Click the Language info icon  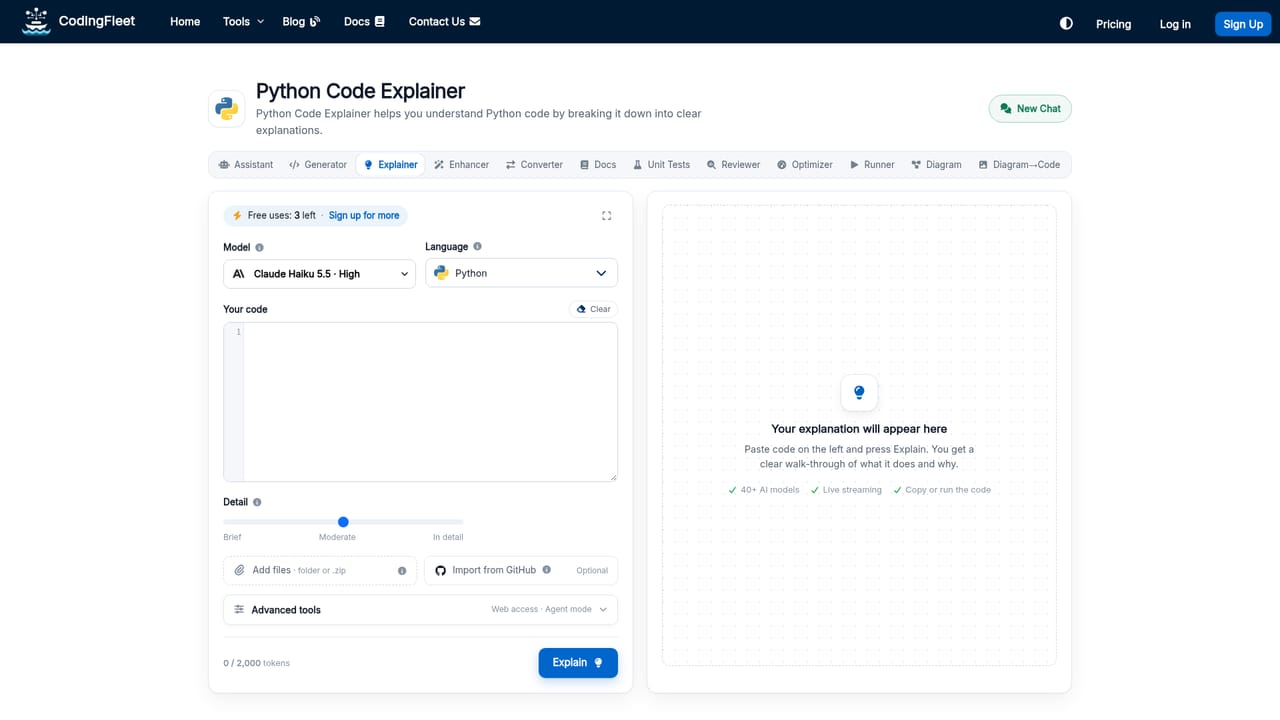pos(477,246)
